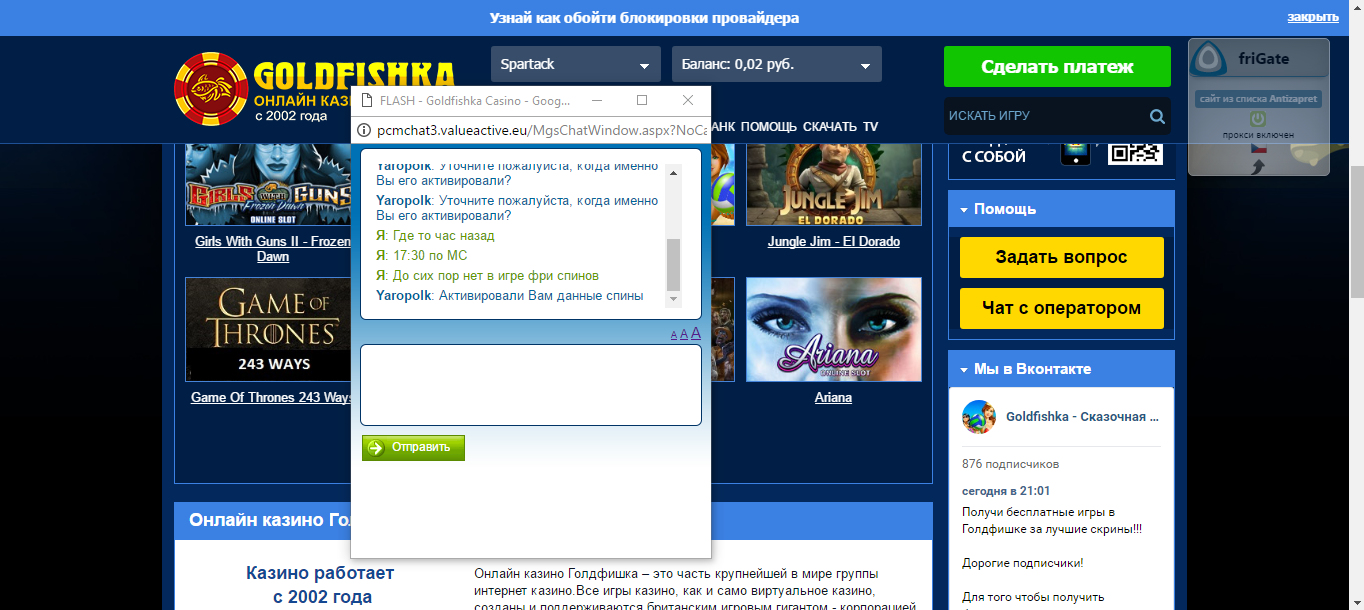Click the Goldfishka casino chip logo
Image resolution: width=1364 pixels, height=610 pixels.
click(210, 88)
